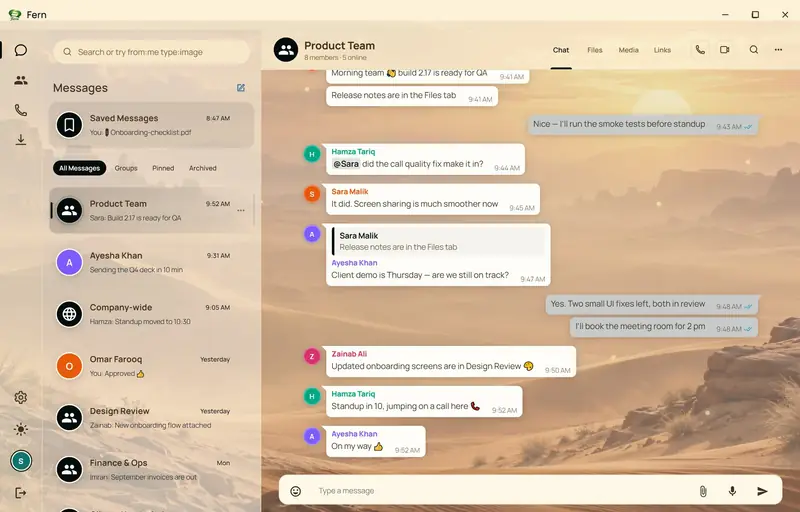
Task: Open more options in chat header
Action: (778, 50)
